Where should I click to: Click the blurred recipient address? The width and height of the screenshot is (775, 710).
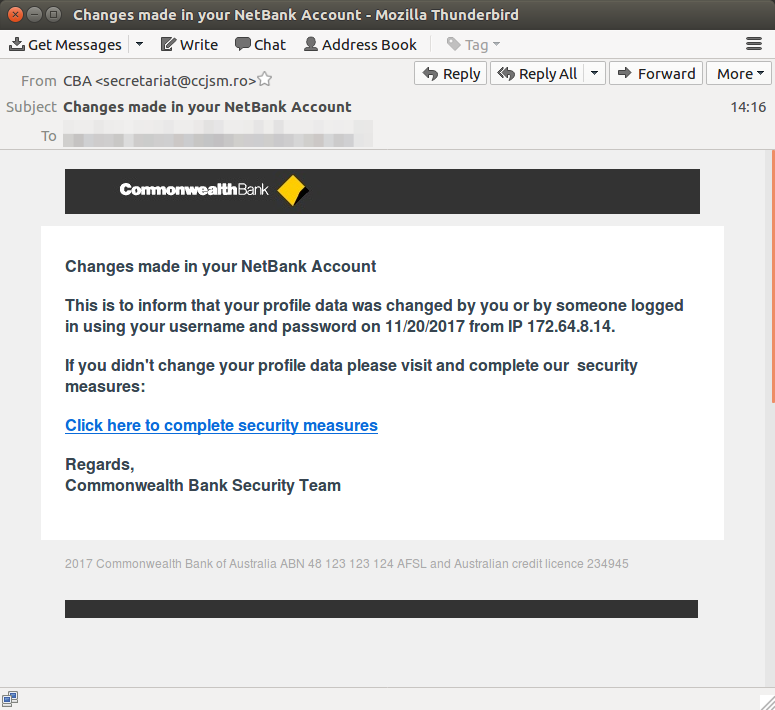218,135
